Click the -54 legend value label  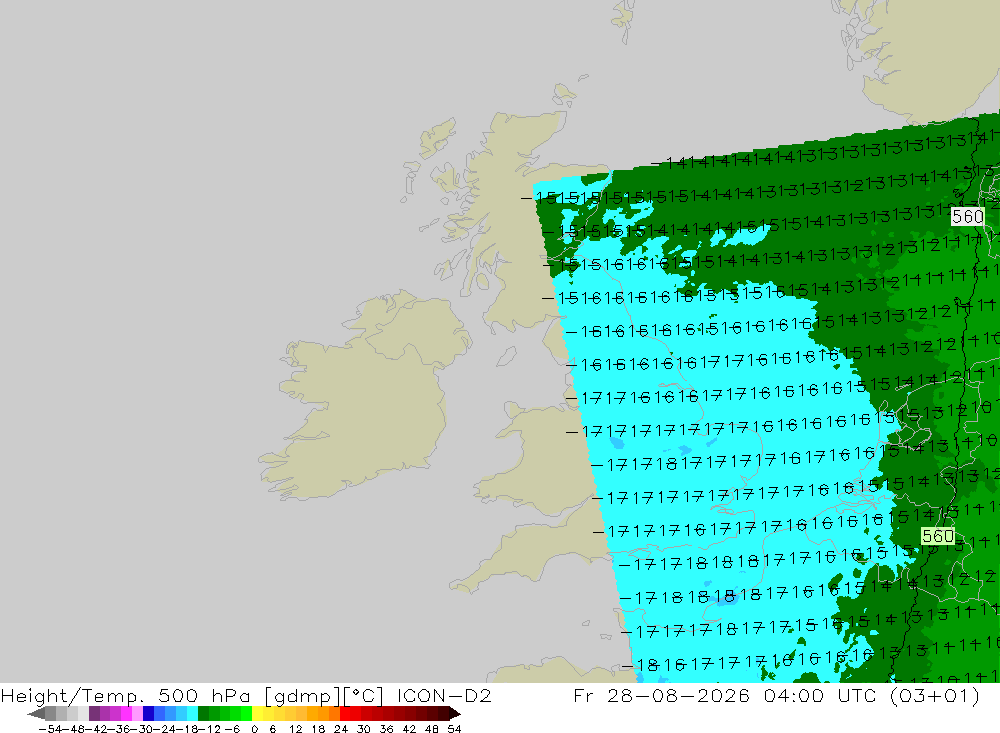coord(50,729)
